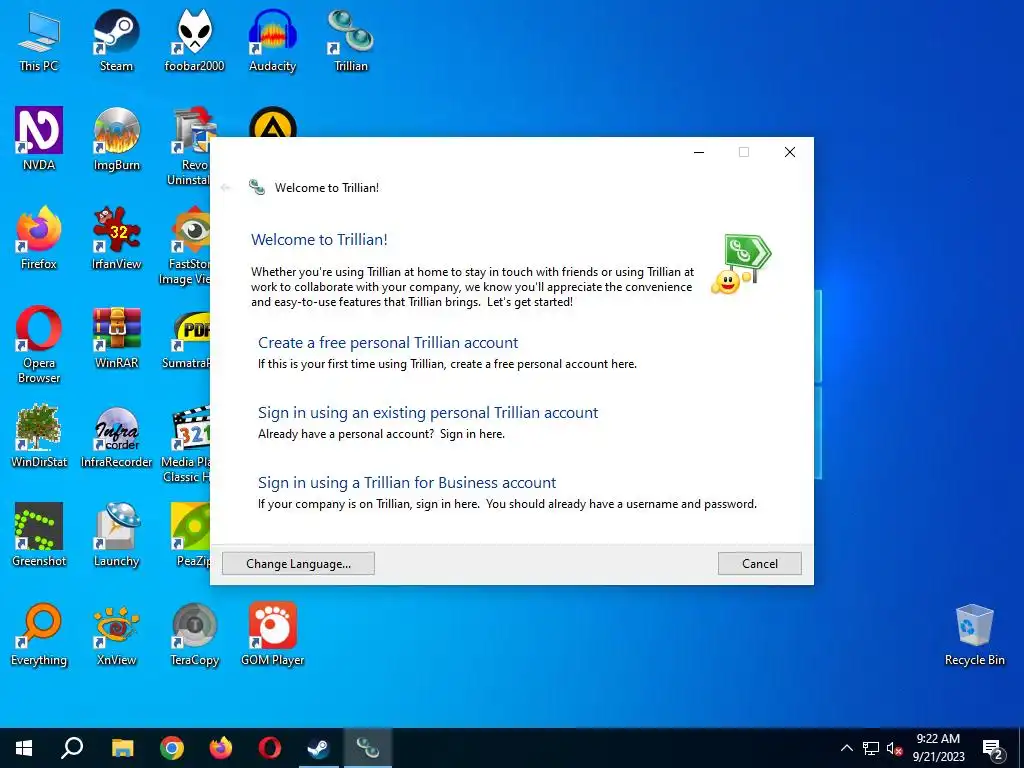Go back with the wizard back arrow
The image size is (1024, 768).
click(x=226, y=187)
